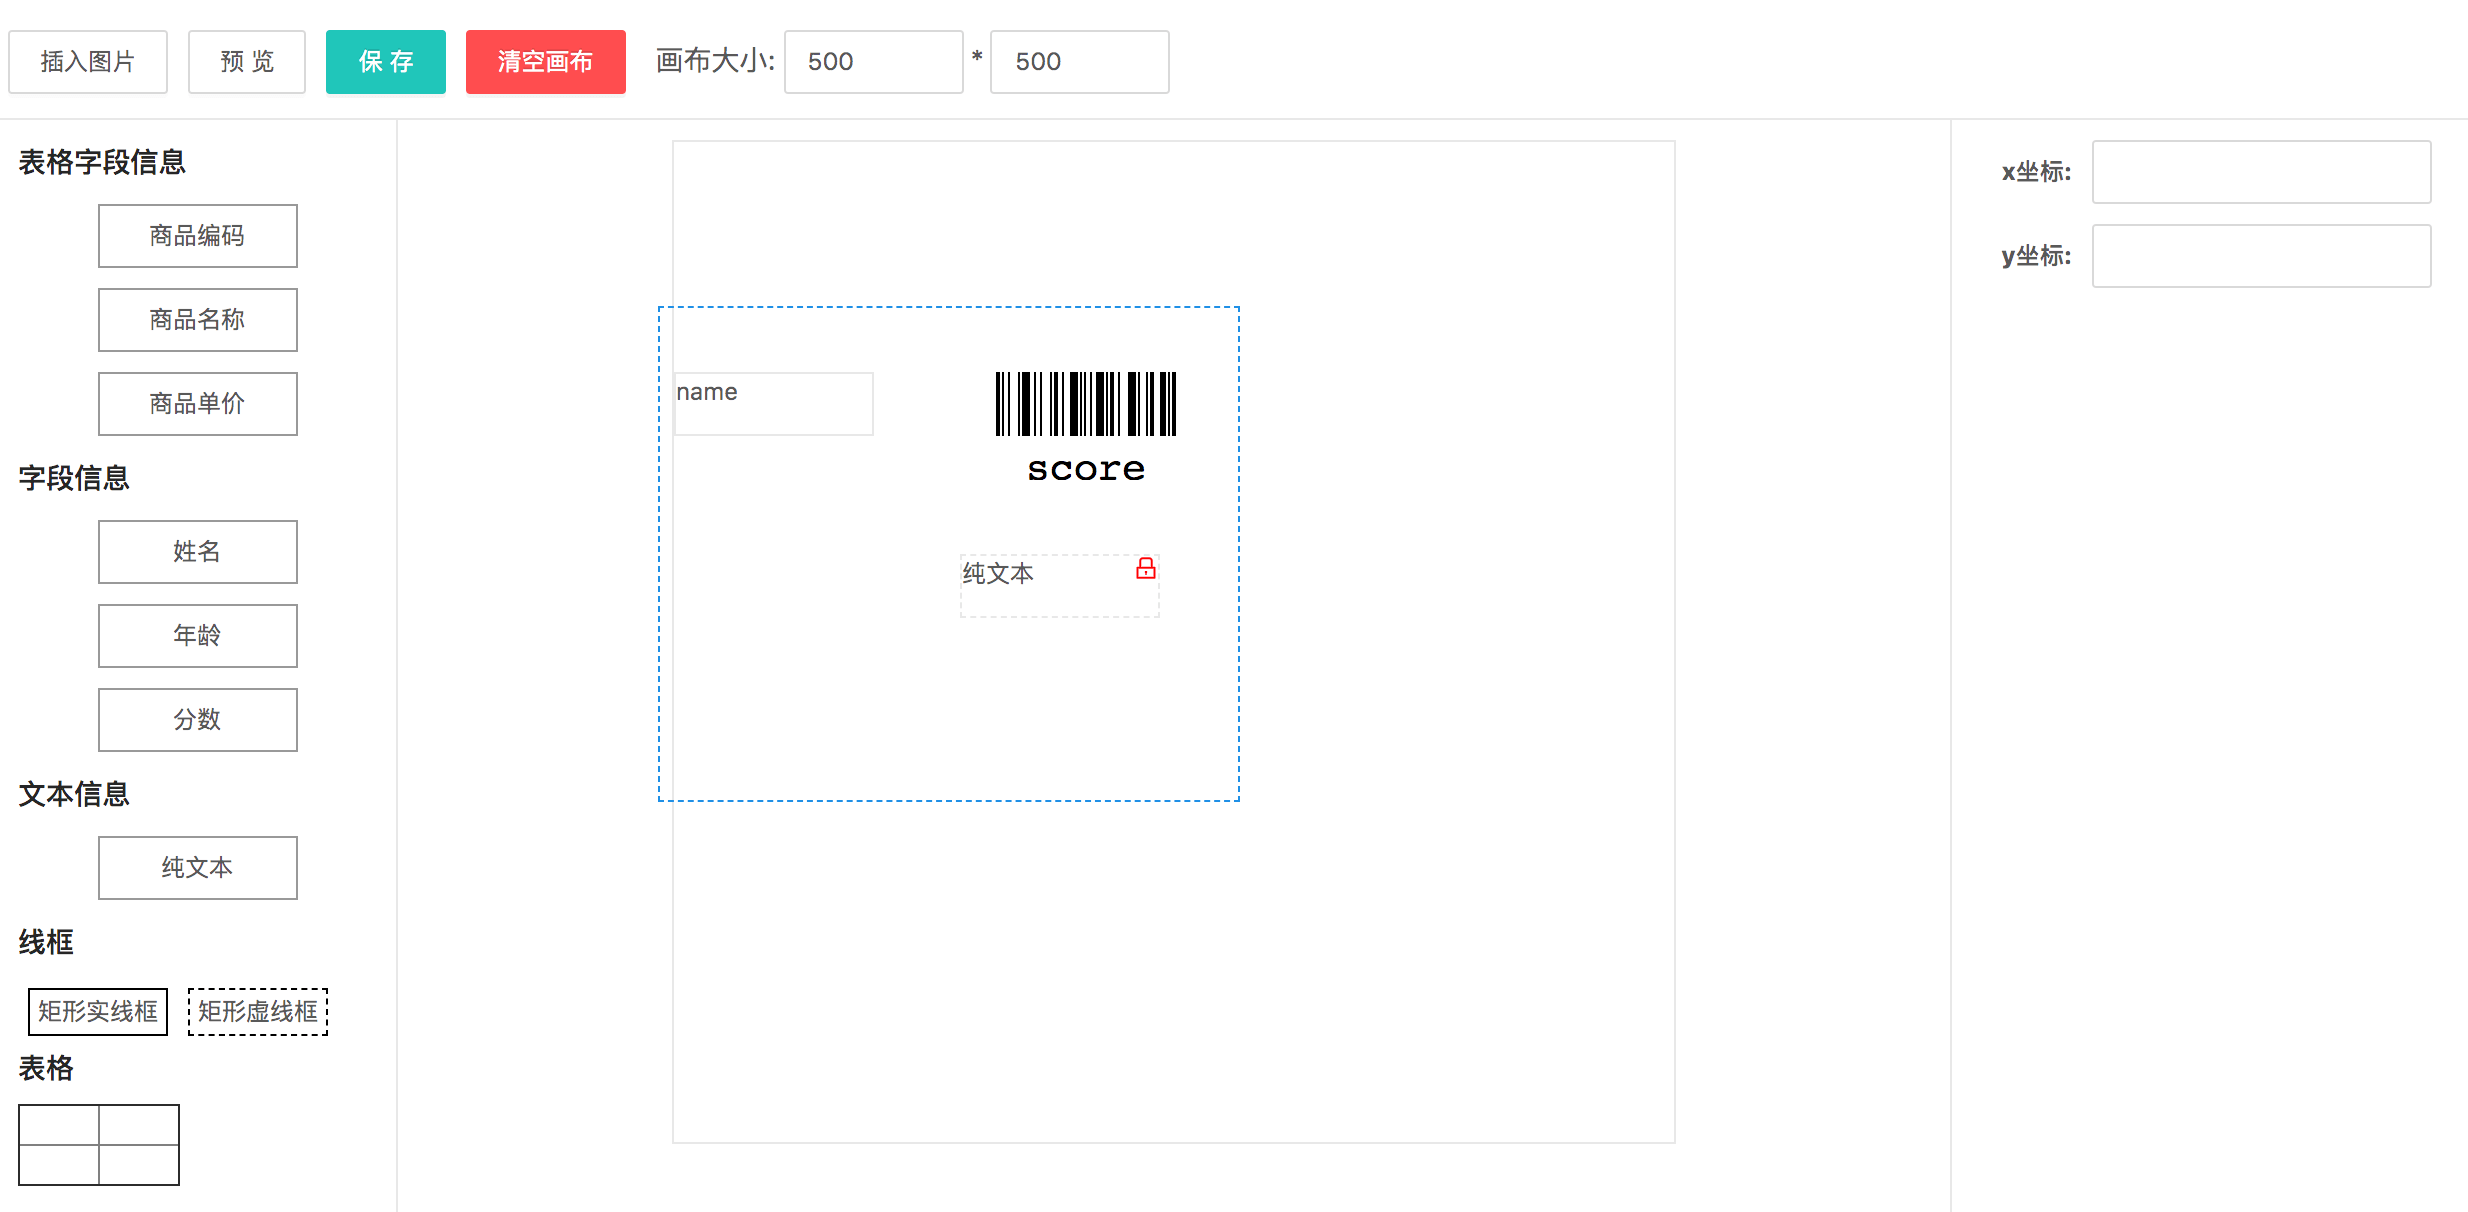Pick the 2x2 table template icon
Viewport: 2468px width, 1212px height.
[x=99, y=1145]
